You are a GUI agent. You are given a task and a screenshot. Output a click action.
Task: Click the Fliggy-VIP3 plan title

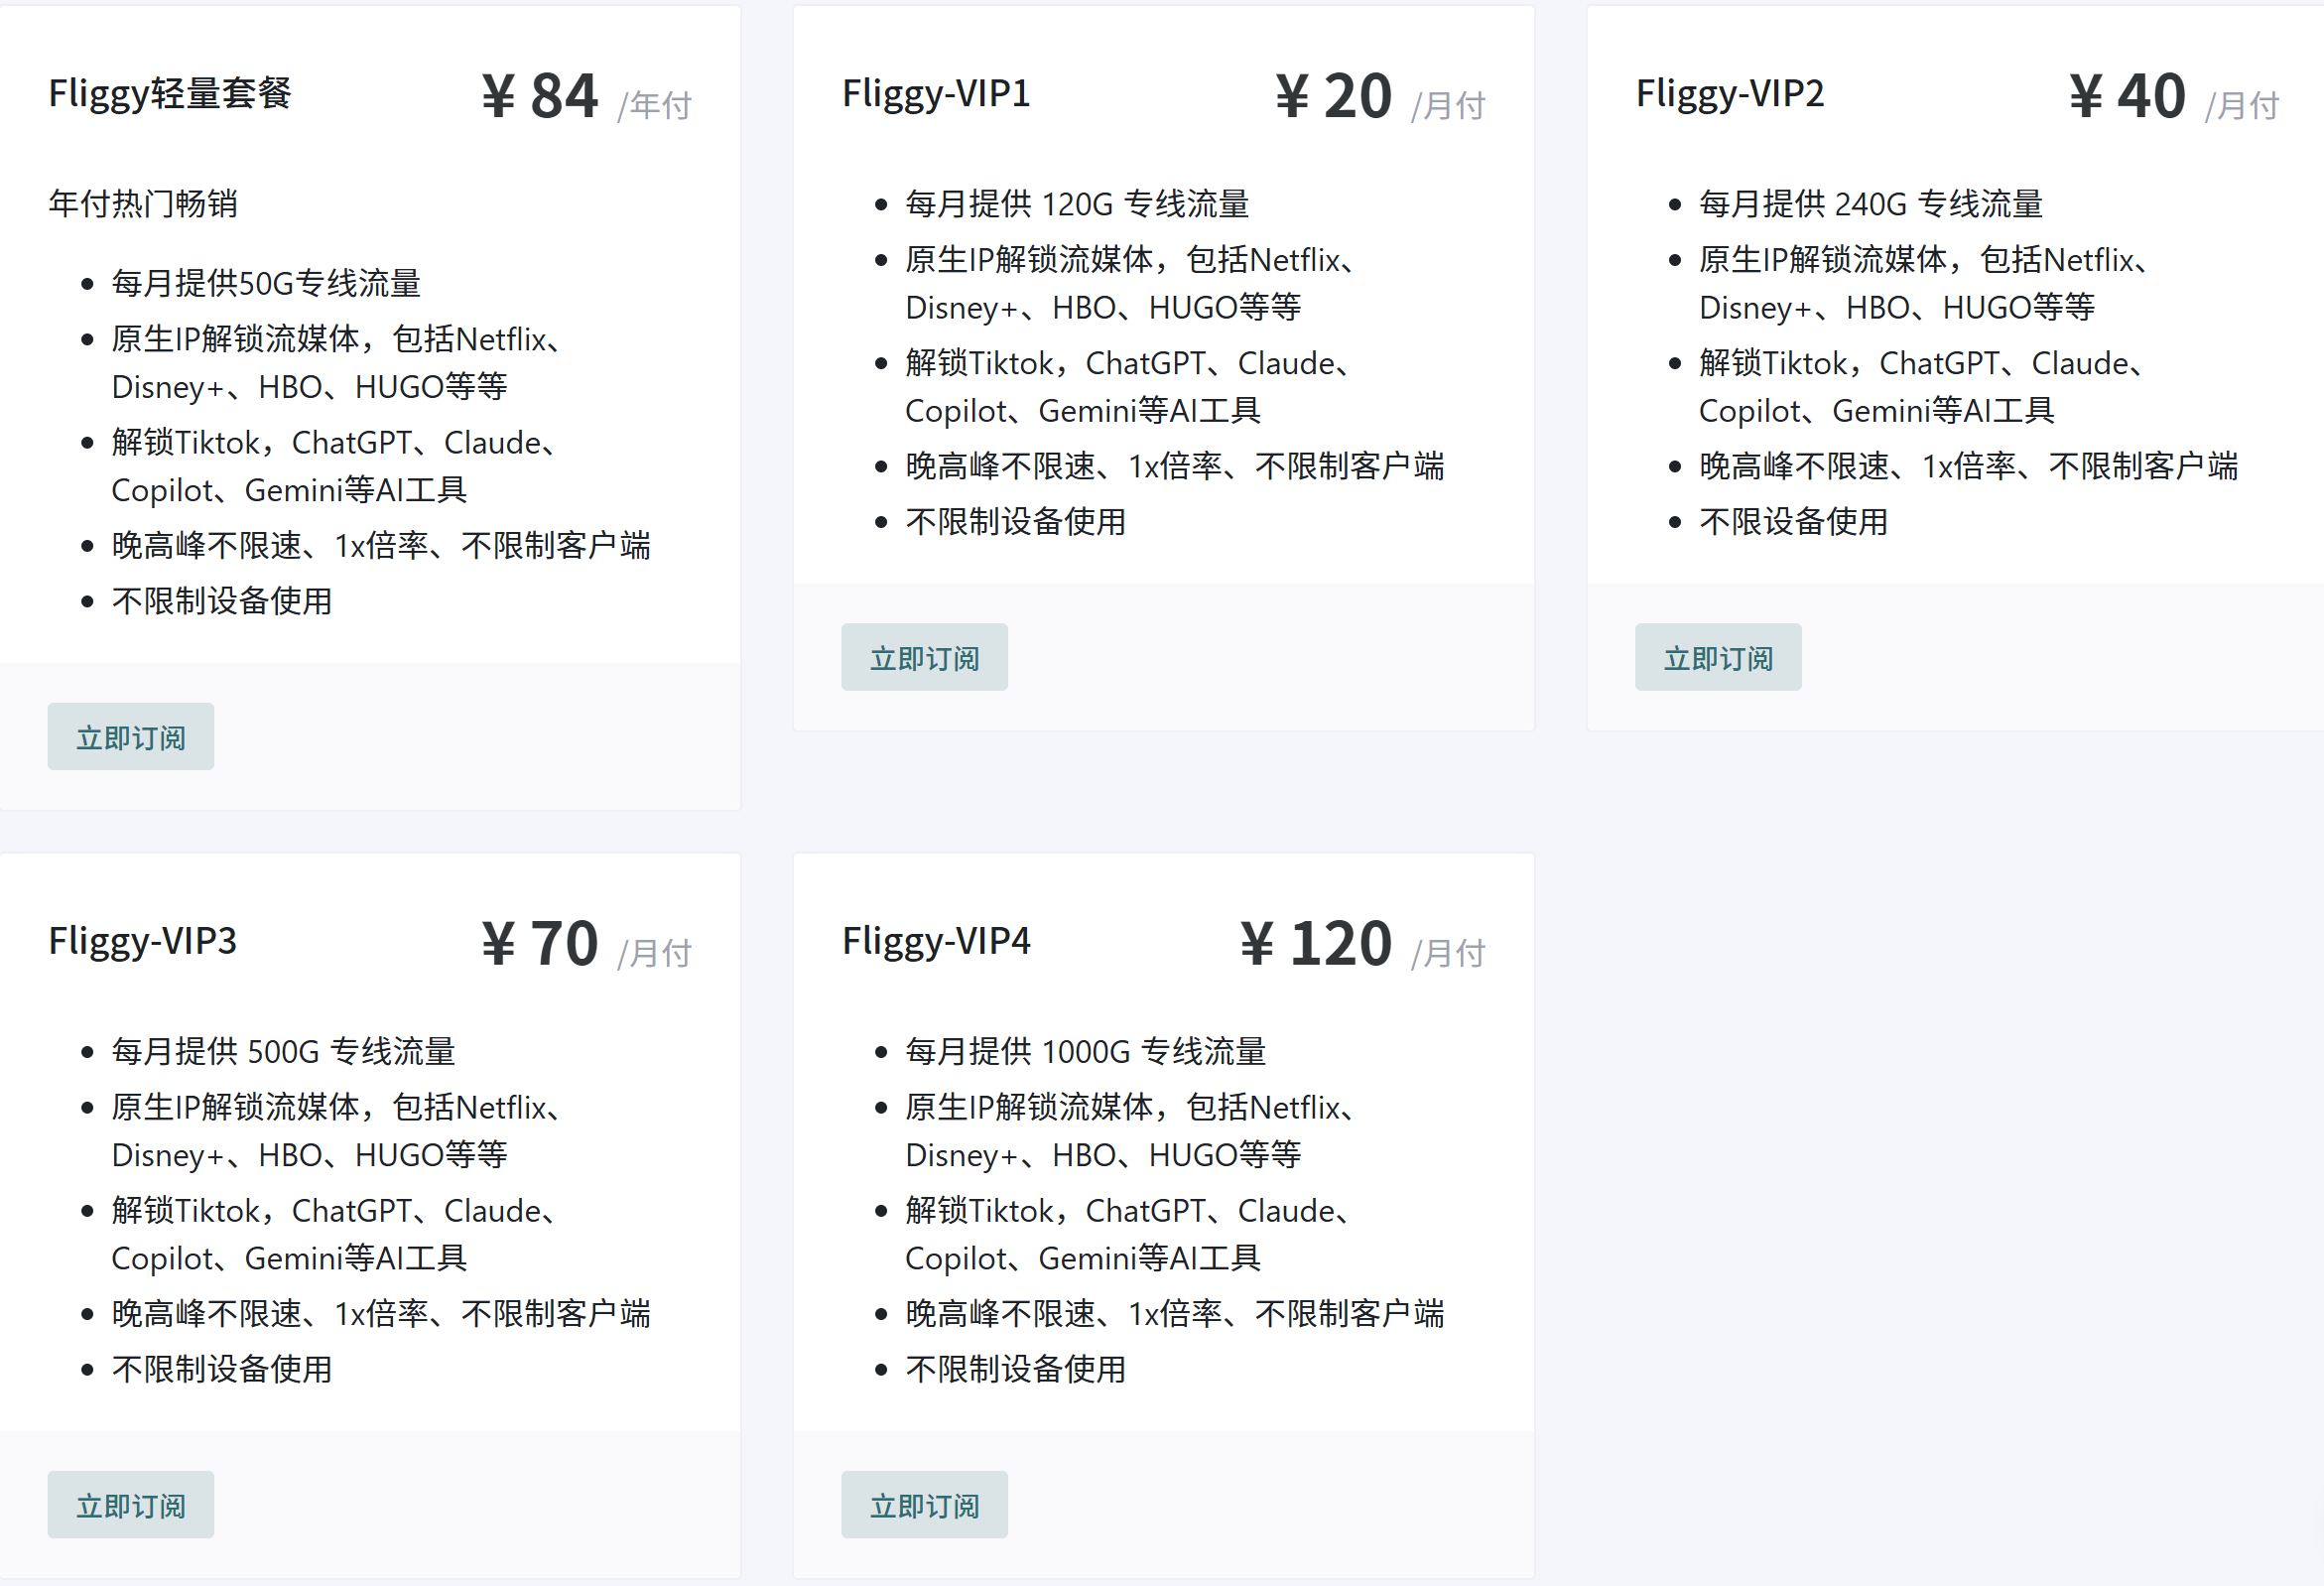[x=143, y=941]
